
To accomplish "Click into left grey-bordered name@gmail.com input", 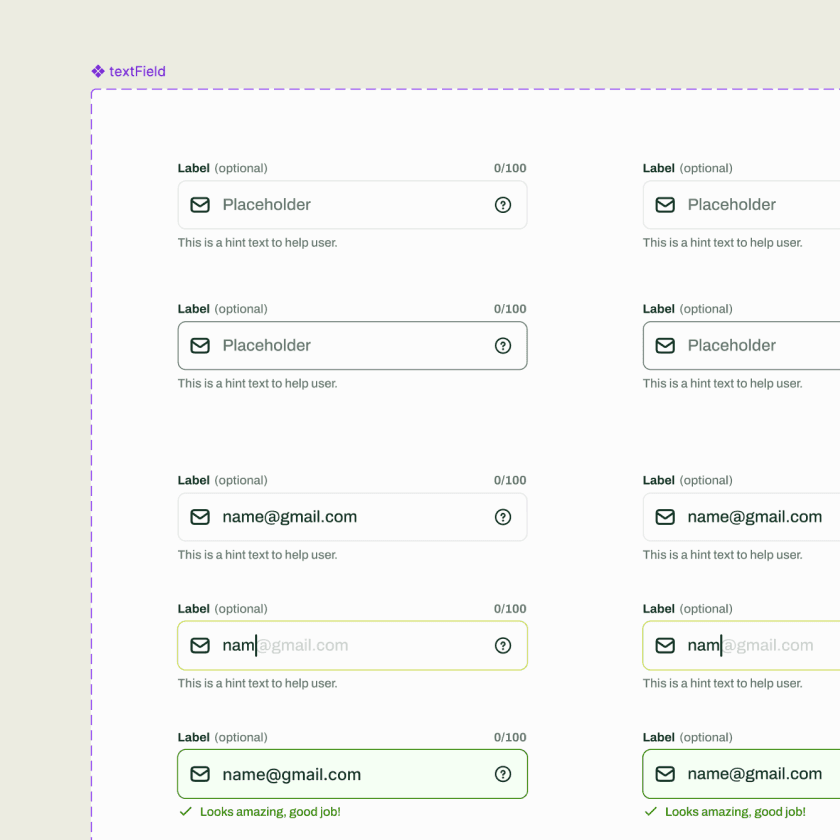I will (x=352, y=517).
